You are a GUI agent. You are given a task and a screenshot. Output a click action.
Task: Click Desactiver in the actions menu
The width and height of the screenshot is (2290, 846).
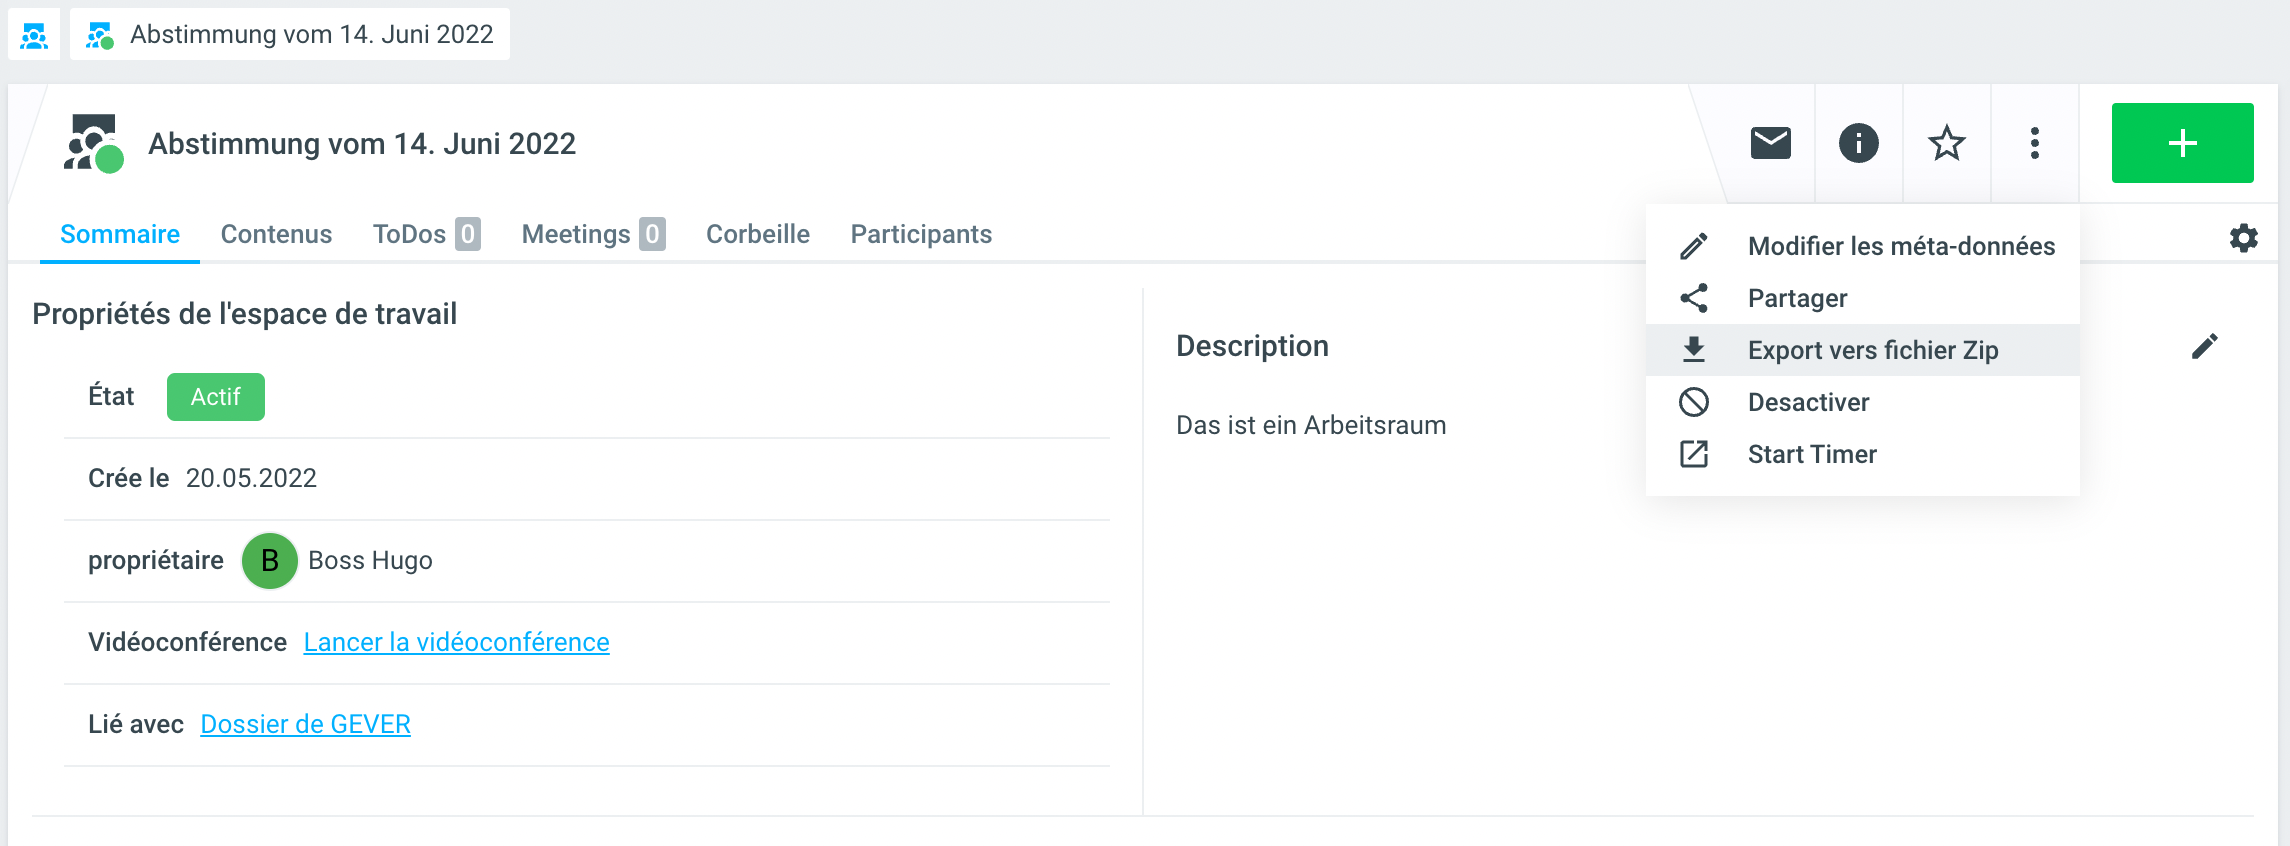(1808, 402)
